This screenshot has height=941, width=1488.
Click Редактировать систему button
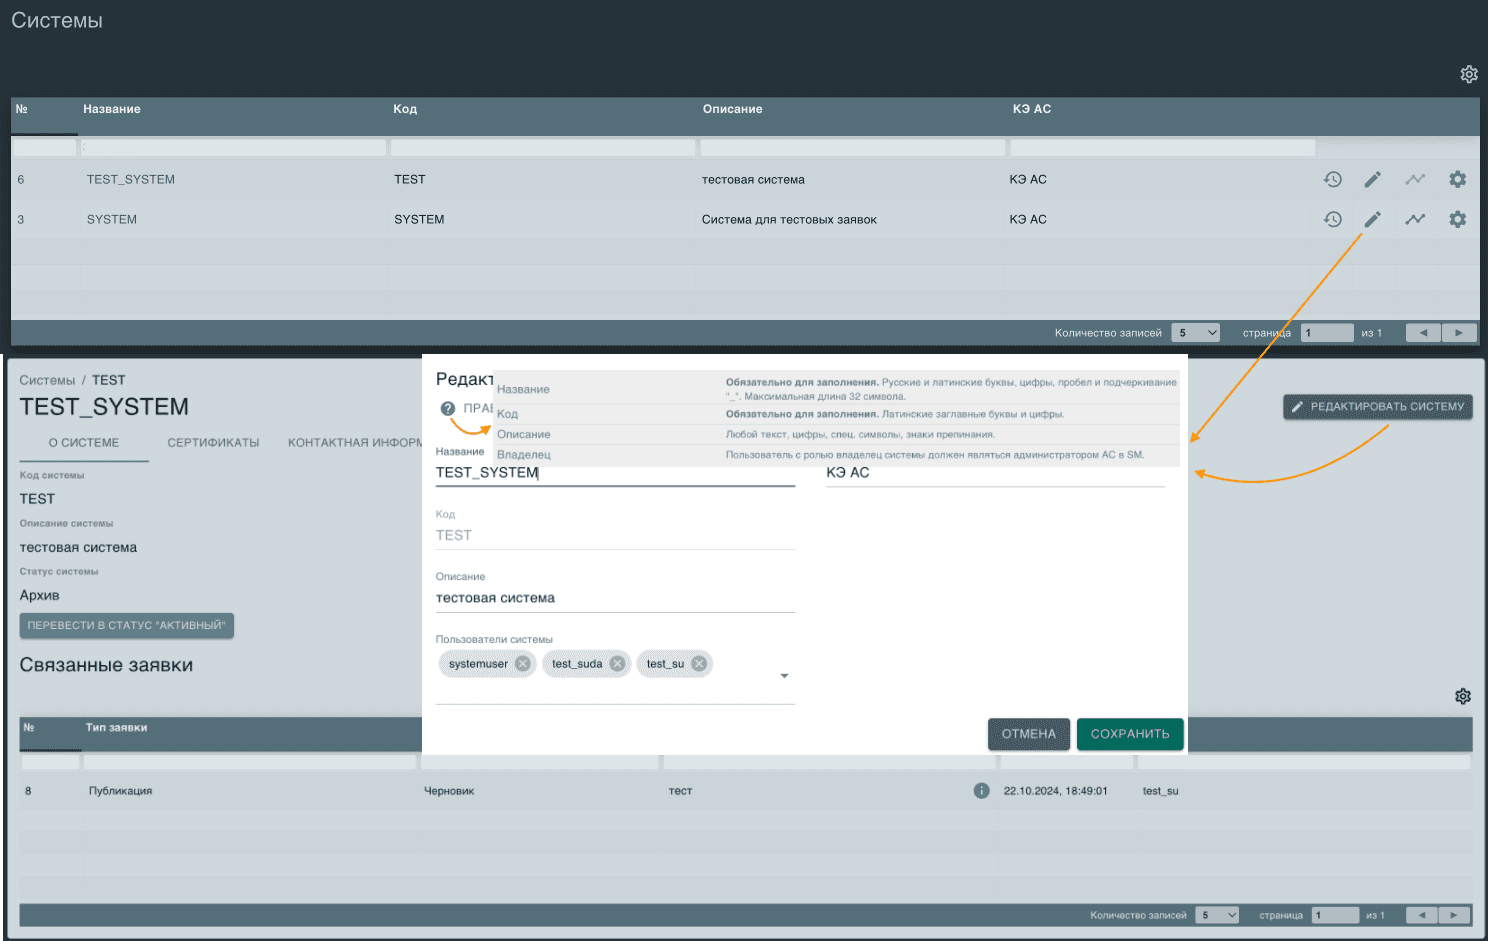[1377, 407]
